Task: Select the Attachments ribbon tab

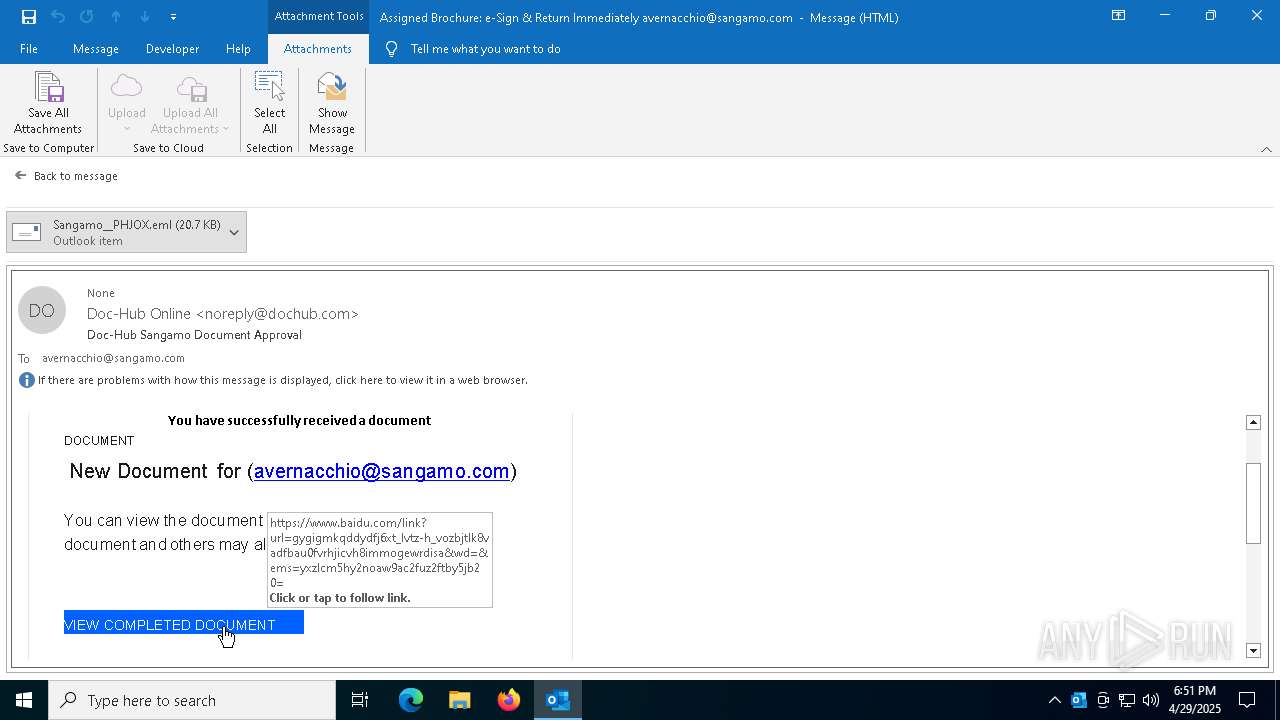Action: (x=318, y=49)
